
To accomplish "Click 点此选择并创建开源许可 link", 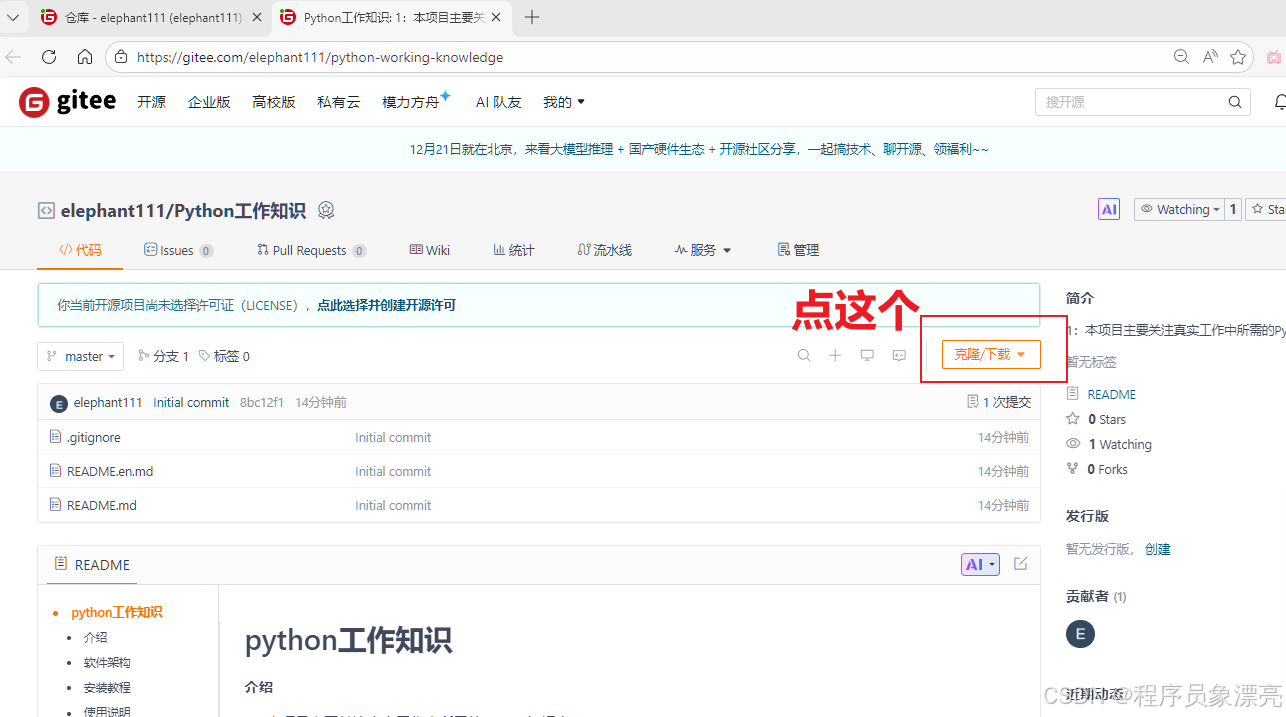I will [x=386, y=305].
